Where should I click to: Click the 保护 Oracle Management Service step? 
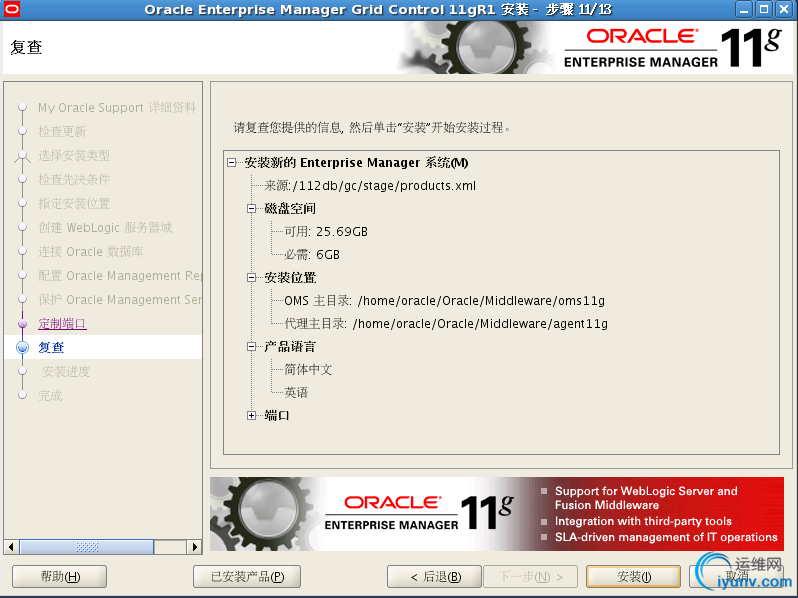point(120,300)
